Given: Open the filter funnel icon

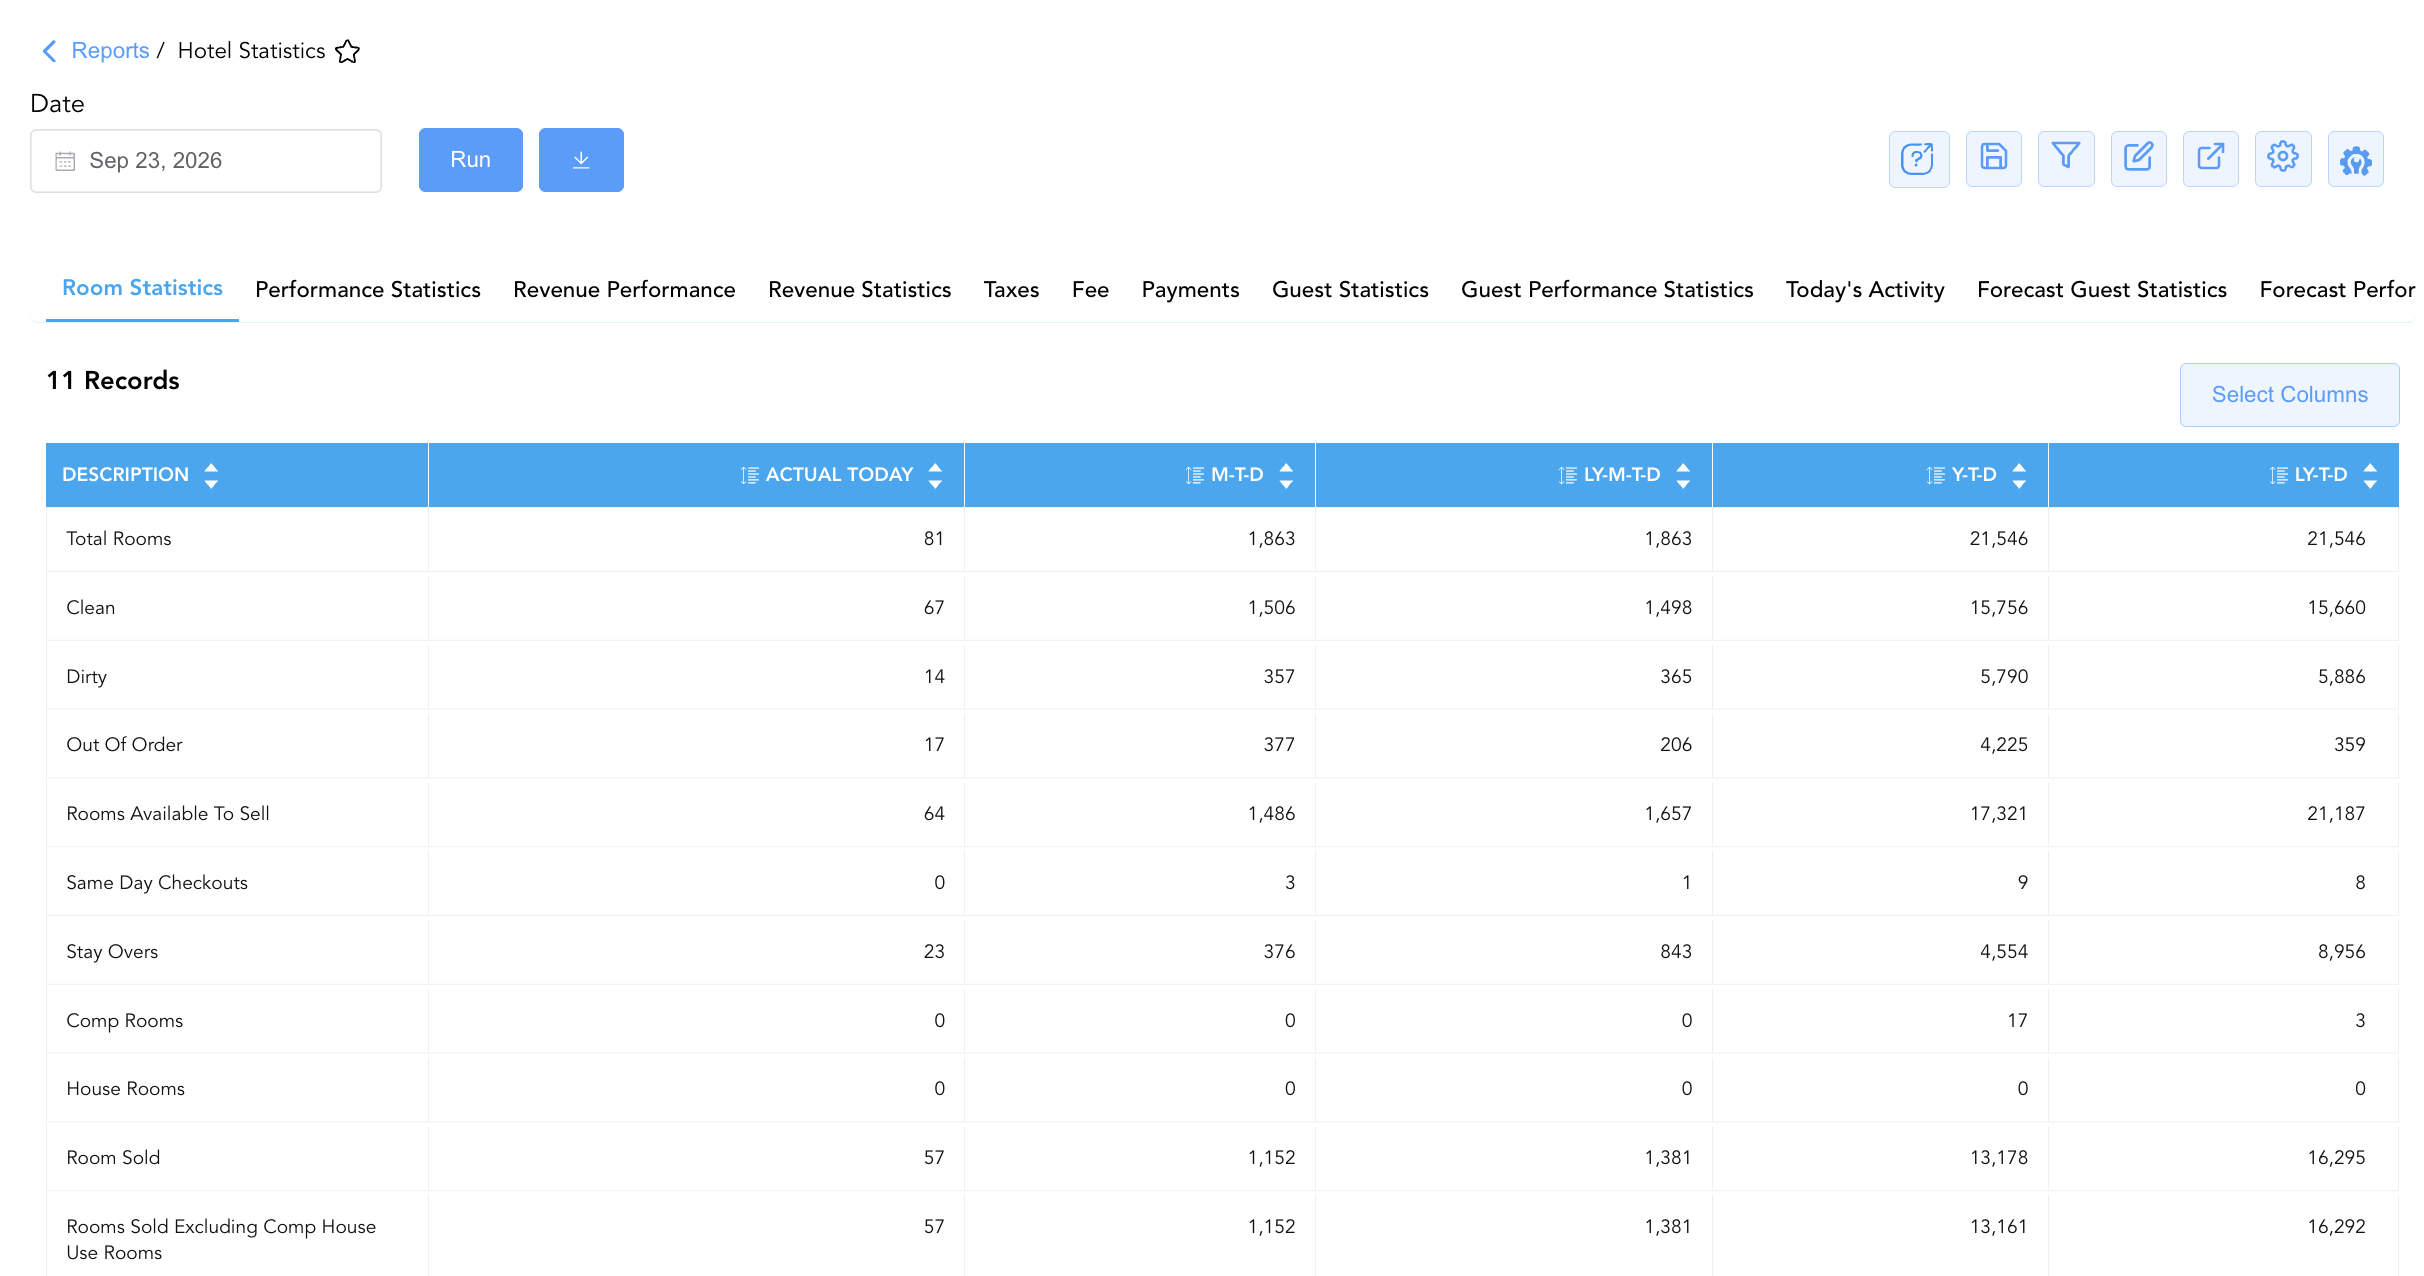Looking at the screenshot, I should [2066, 159].
